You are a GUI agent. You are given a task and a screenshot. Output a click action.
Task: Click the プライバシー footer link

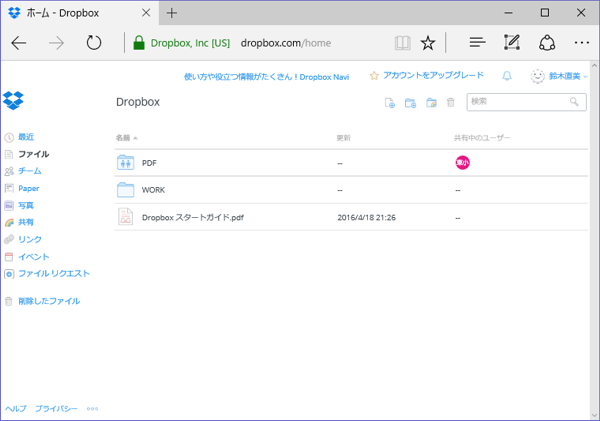(56, 409)
